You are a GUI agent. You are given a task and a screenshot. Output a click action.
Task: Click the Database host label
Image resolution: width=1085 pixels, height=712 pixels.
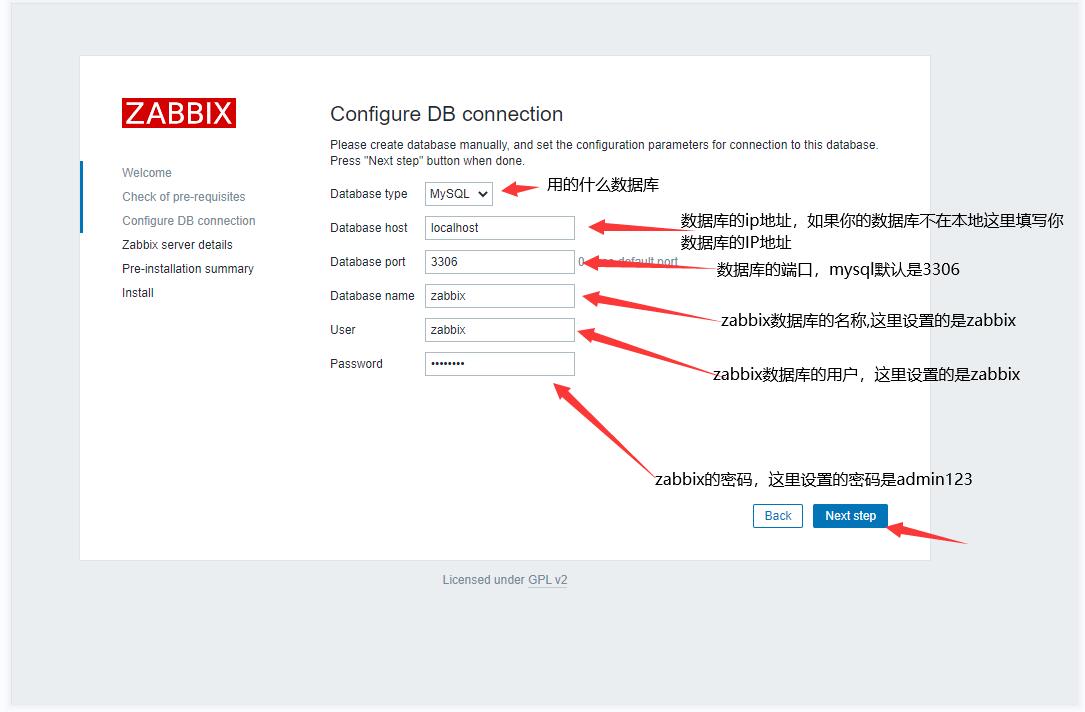tap(369, 228)
